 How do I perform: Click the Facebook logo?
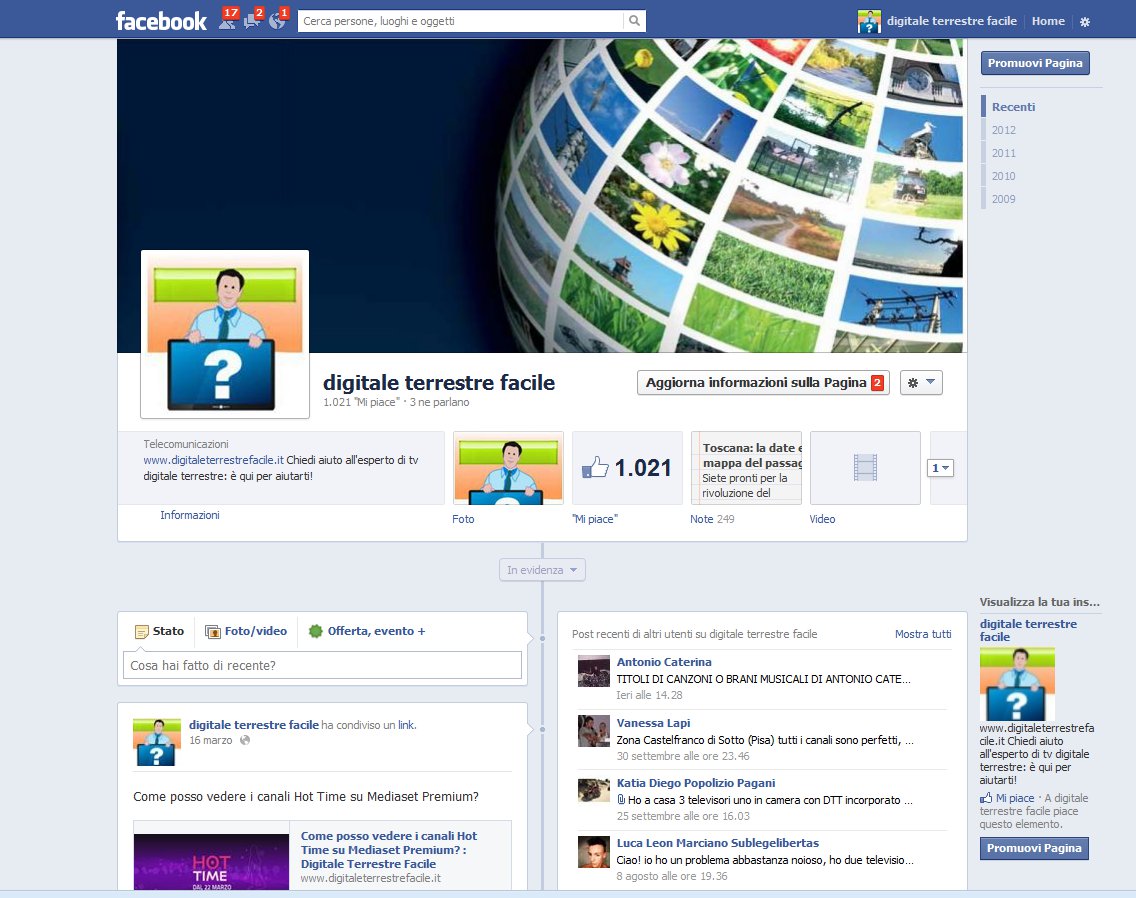point(161,21)
